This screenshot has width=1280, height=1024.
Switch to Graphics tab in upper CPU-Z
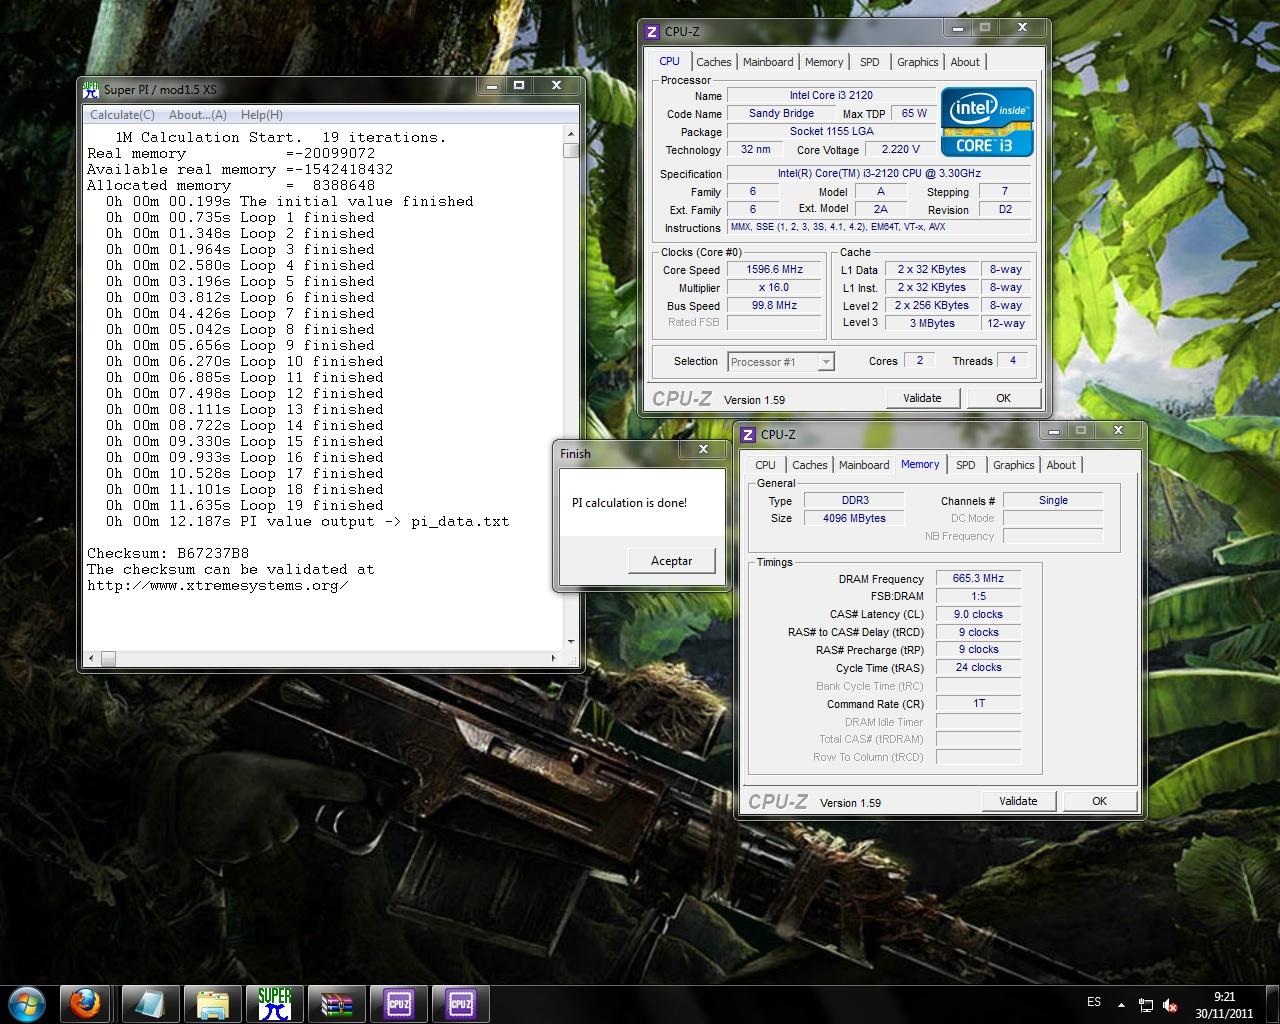click(918, 62)
